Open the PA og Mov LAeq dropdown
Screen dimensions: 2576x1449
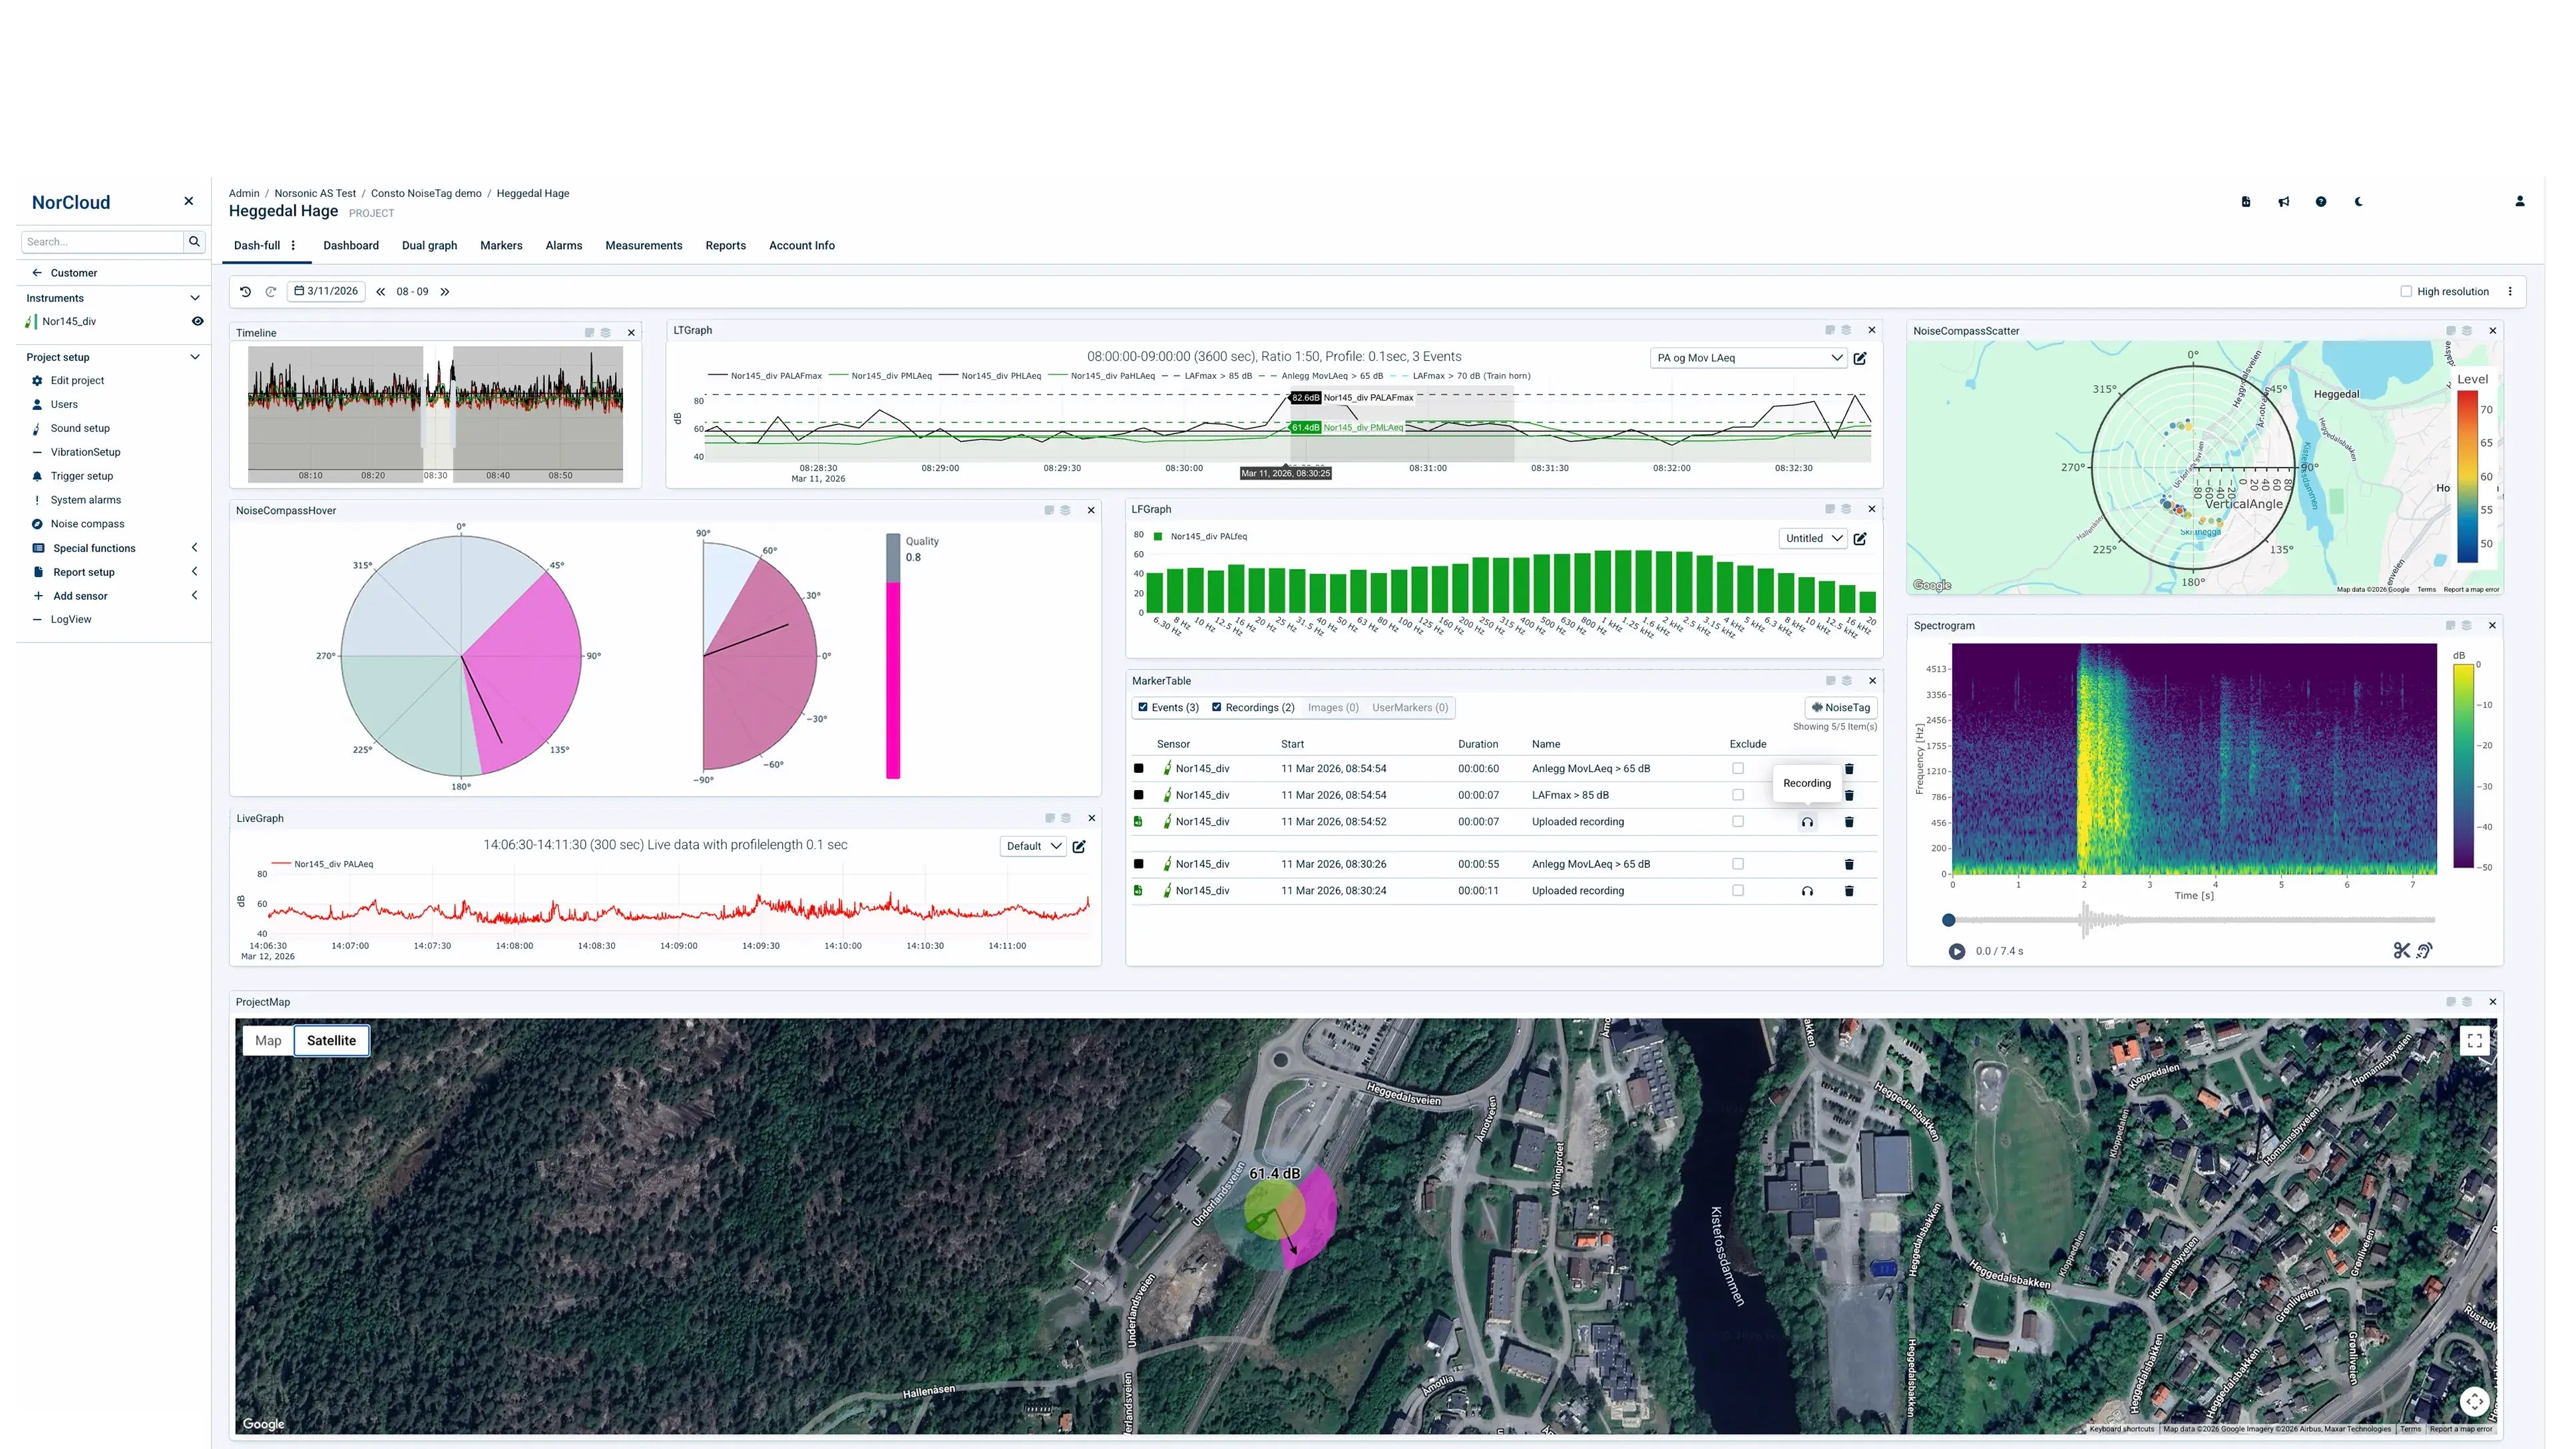click(1748, 358)
